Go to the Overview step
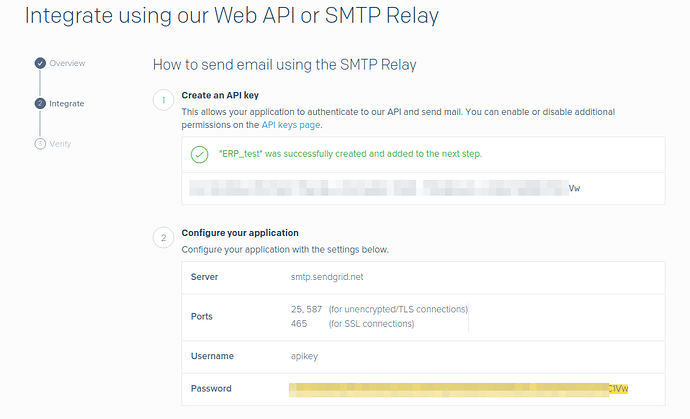 coord(67,64)
